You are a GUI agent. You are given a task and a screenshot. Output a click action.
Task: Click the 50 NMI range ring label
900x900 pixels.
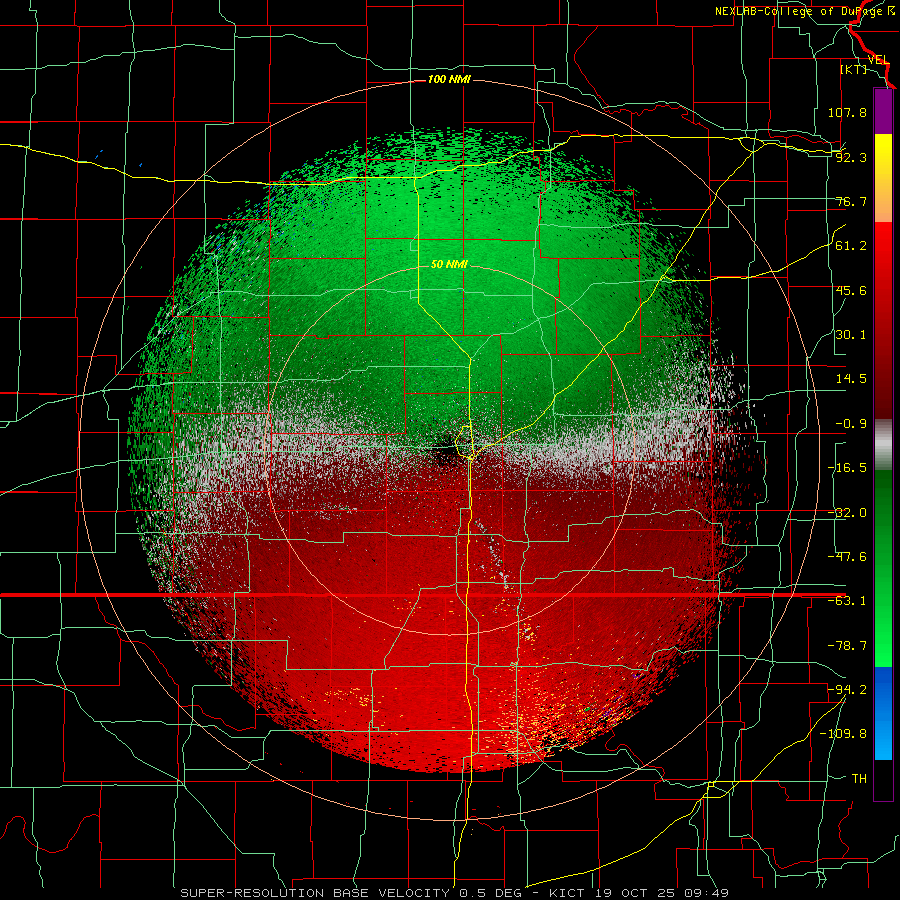tap(449, 264)
